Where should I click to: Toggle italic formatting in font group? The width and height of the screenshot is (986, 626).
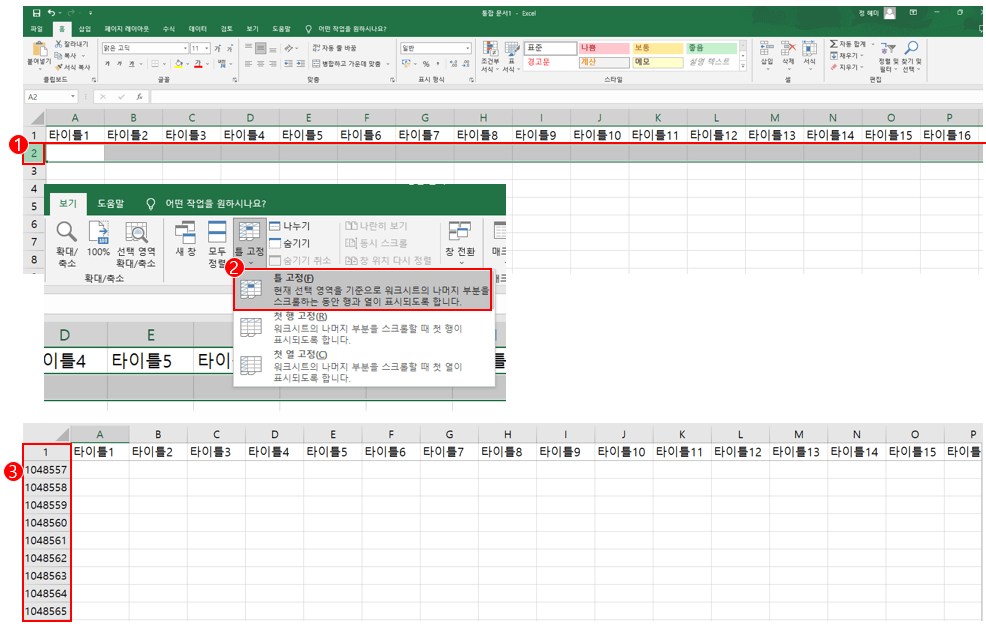tap(119, 63)
